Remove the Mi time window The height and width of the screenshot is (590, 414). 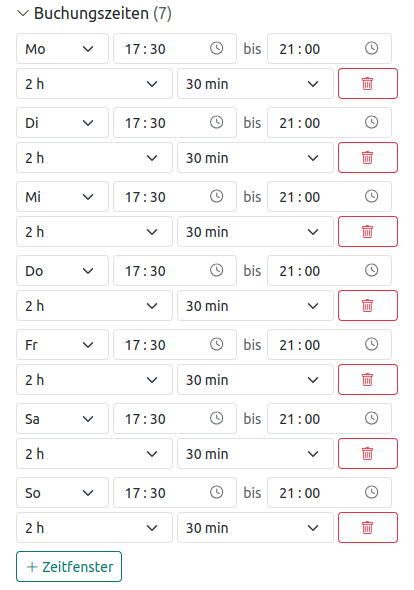click(368, 231)
